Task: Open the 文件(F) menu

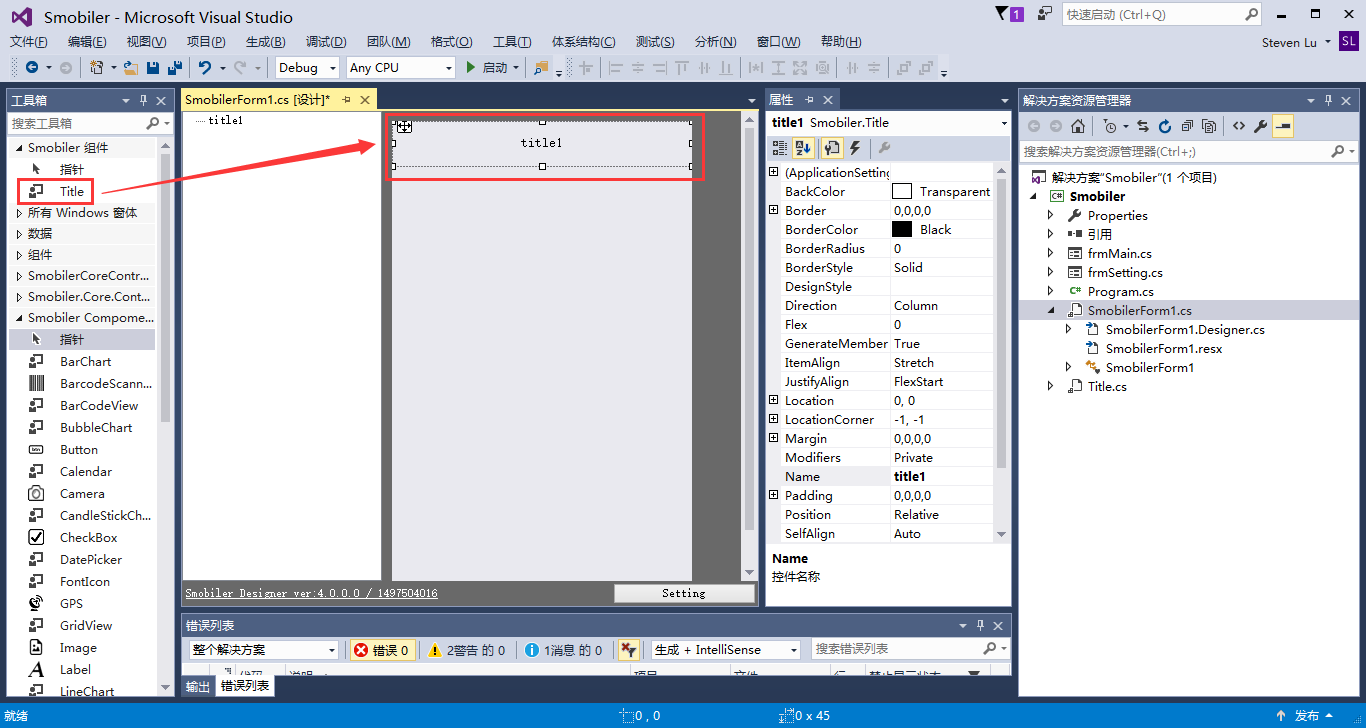Action: 29,41
